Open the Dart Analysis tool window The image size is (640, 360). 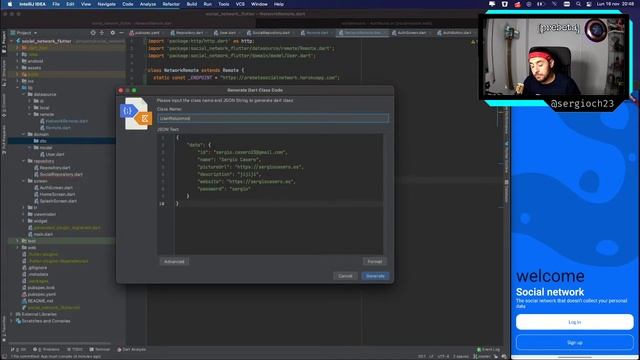pos(132,349)
